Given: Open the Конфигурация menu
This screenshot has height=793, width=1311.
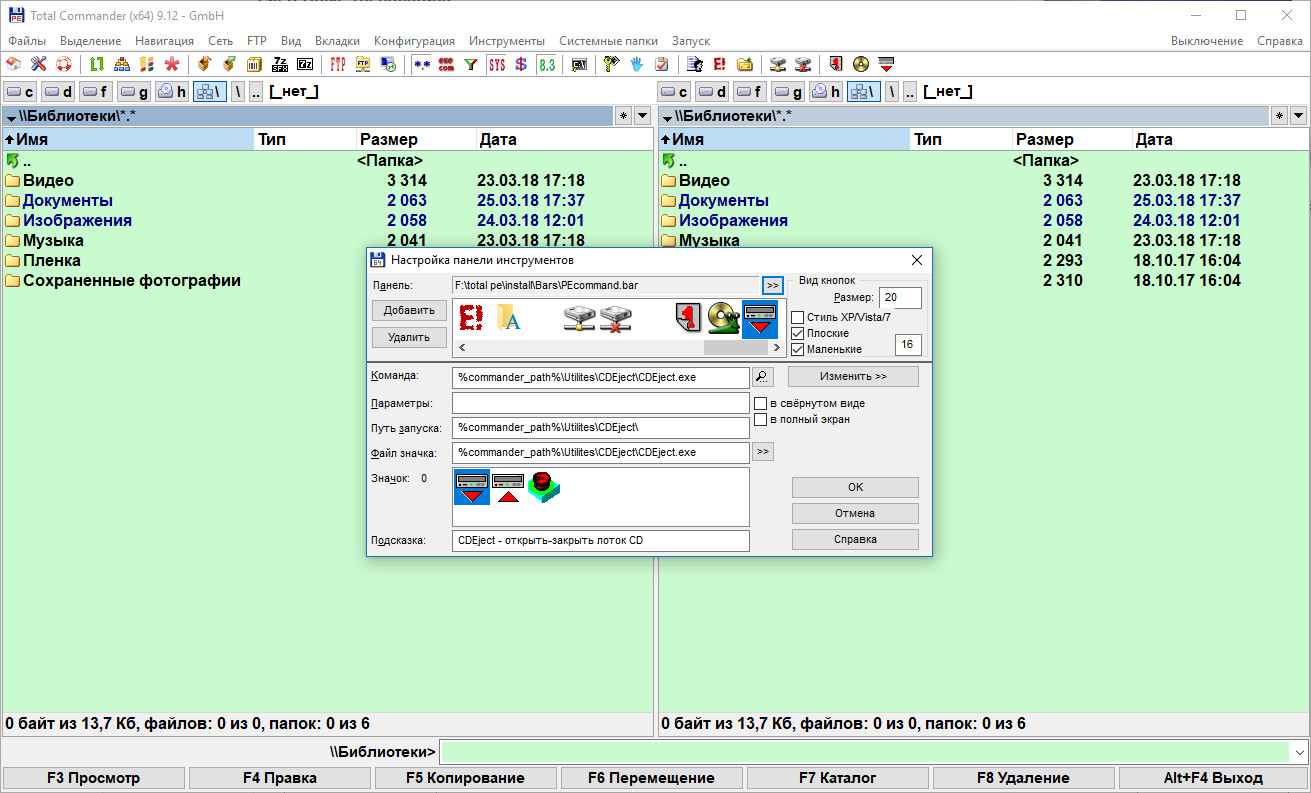Looking at the screenshot, I should tap(414, 41).
